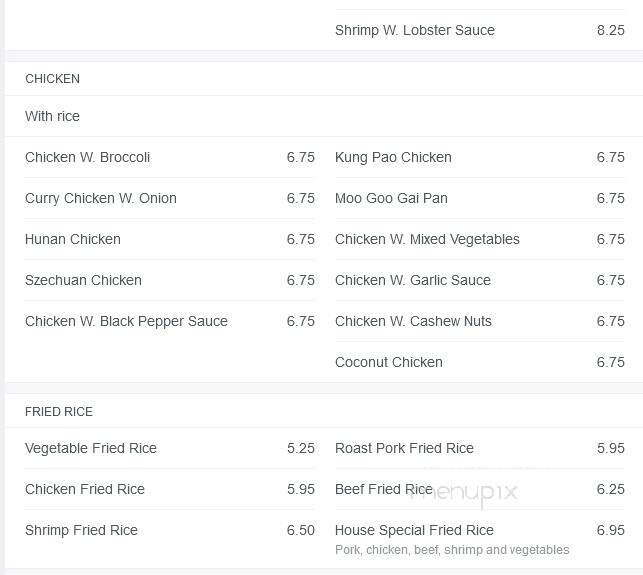Select Chicken W. Cashew Nuts
Image resolution: width=643 pixels, height=575 pixels.
click(x=413, y=321)
